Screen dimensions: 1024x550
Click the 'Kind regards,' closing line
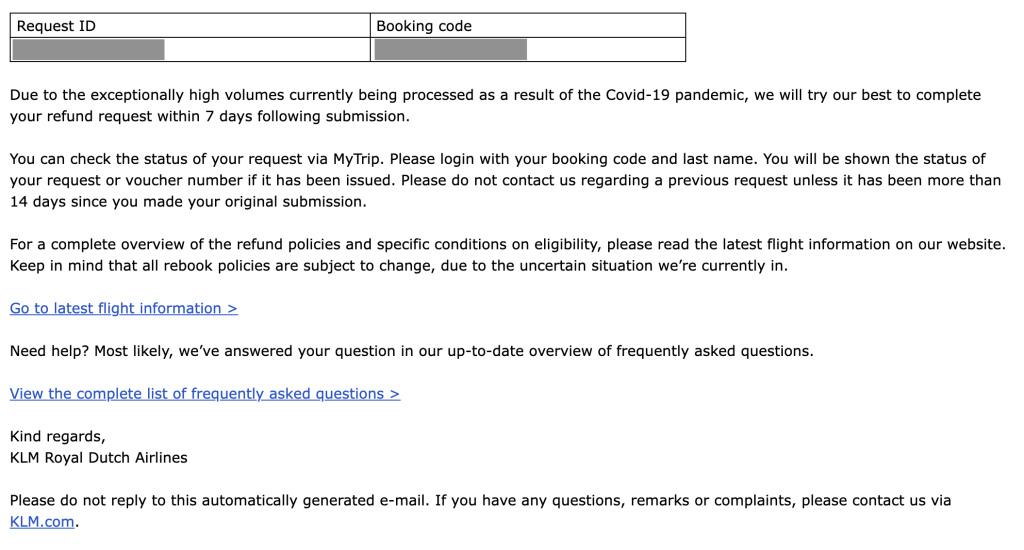(57, 436)
